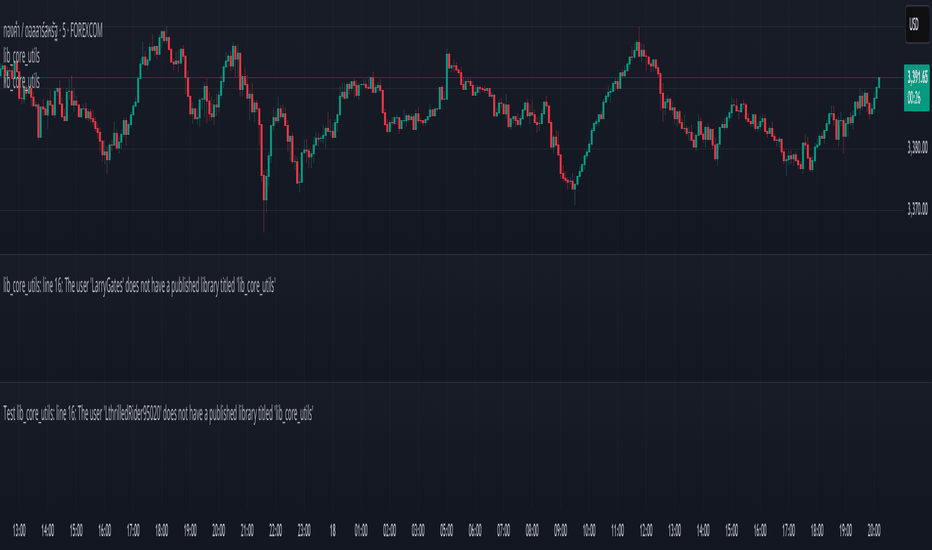The width and height of the screenshot is (932, 550).
Task: Click the 09:00 time axis label
Action: (561, 530)
